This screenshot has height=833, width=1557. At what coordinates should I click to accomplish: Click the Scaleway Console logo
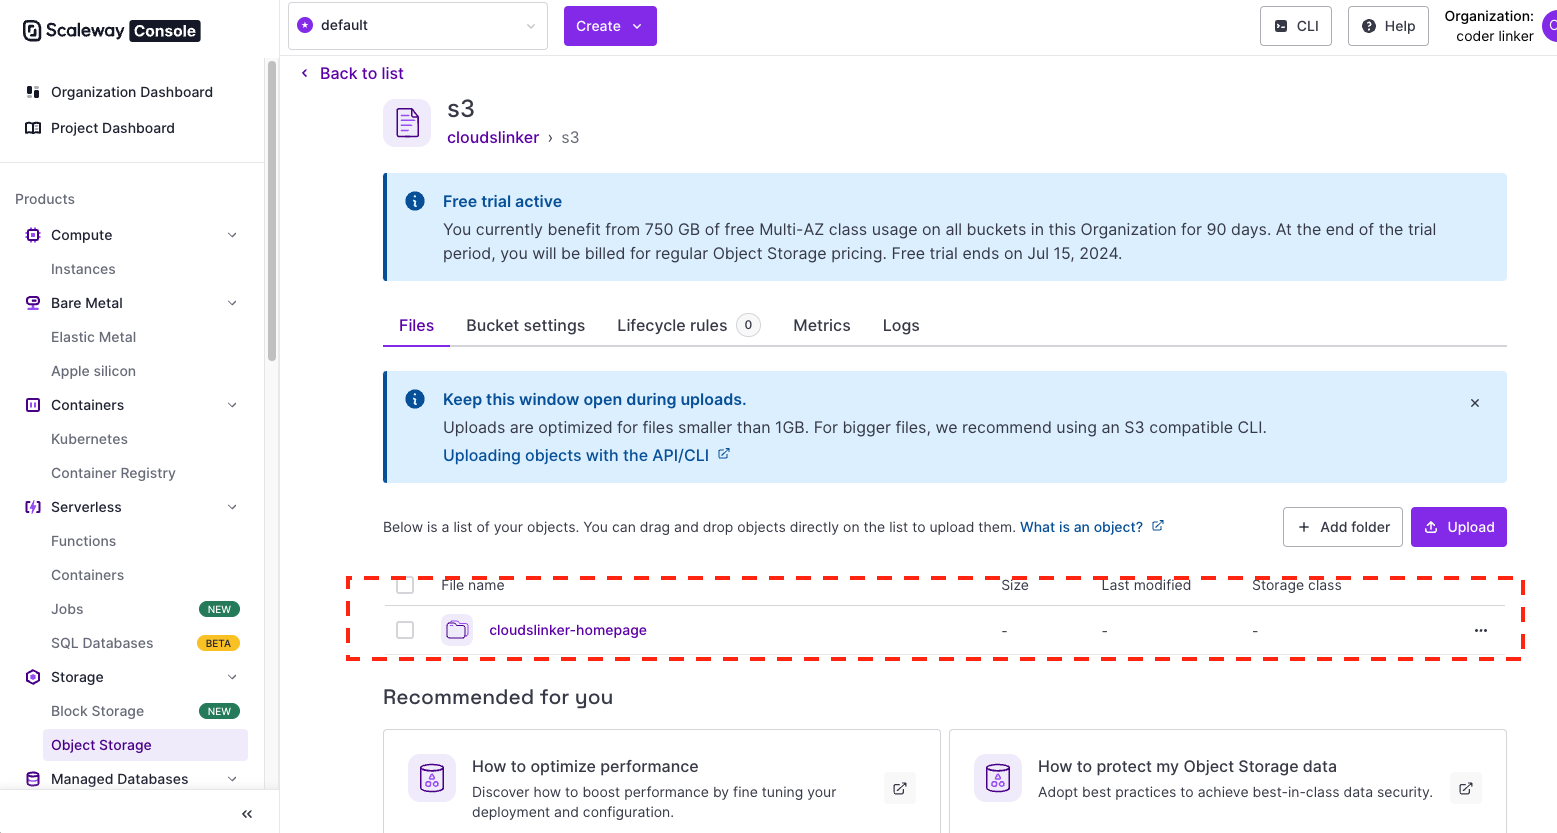point(111,31)
